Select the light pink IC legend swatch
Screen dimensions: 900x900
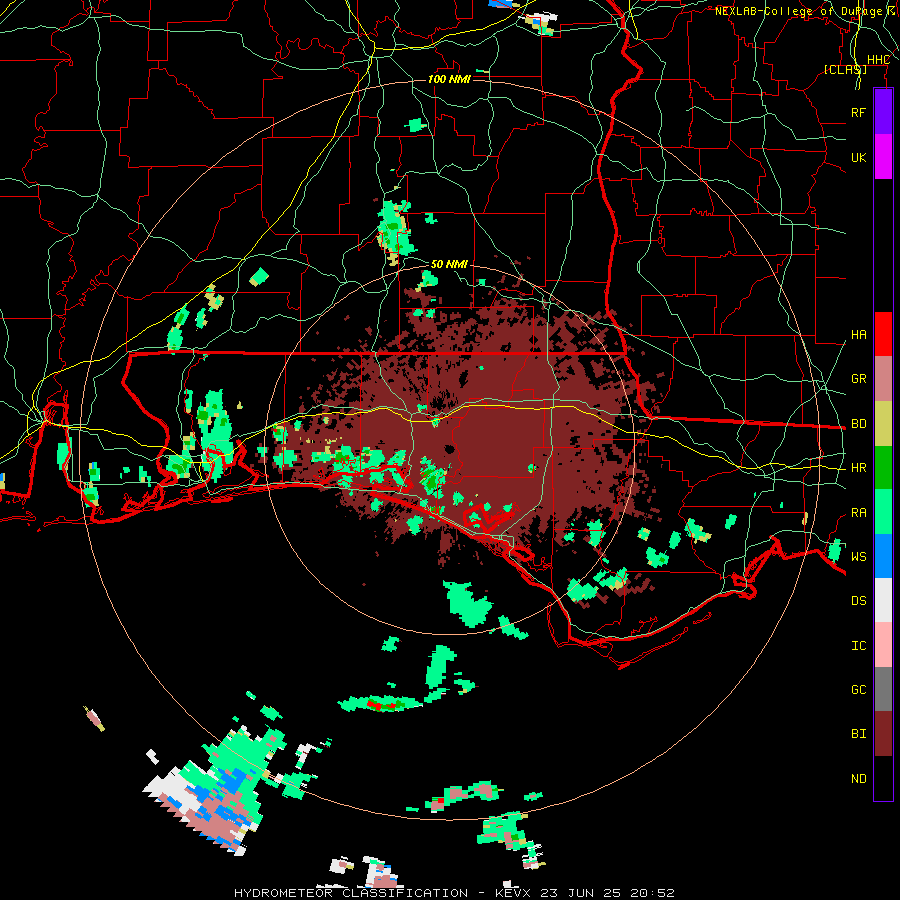tap(883, 645)
